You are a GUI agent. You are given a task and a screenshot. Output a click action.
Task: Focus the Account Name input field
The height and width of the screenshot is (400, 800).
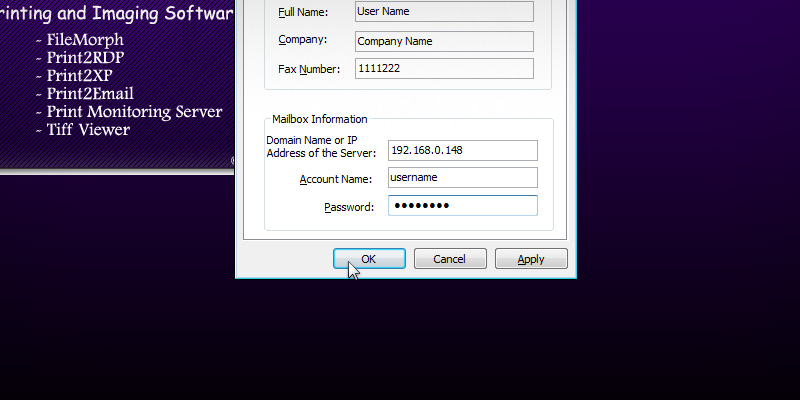tap(463, 178)
